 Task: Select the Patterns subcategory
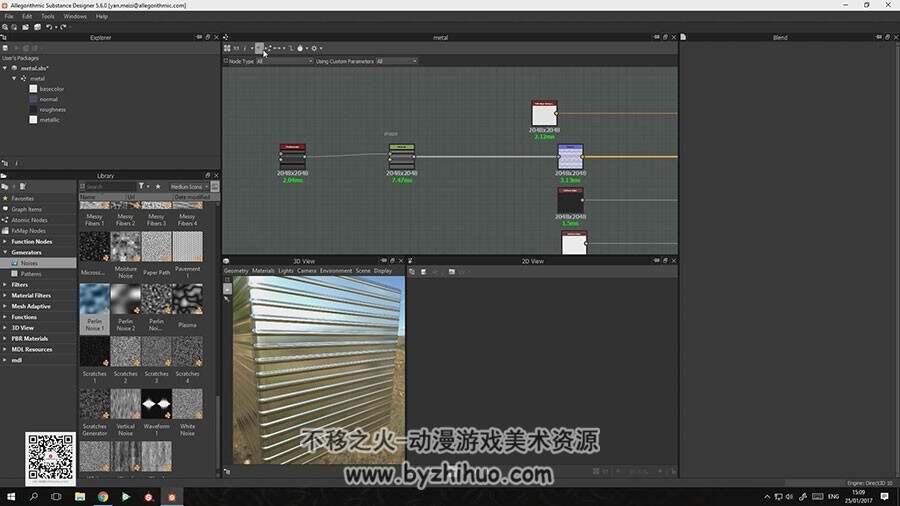click(30, 274)
